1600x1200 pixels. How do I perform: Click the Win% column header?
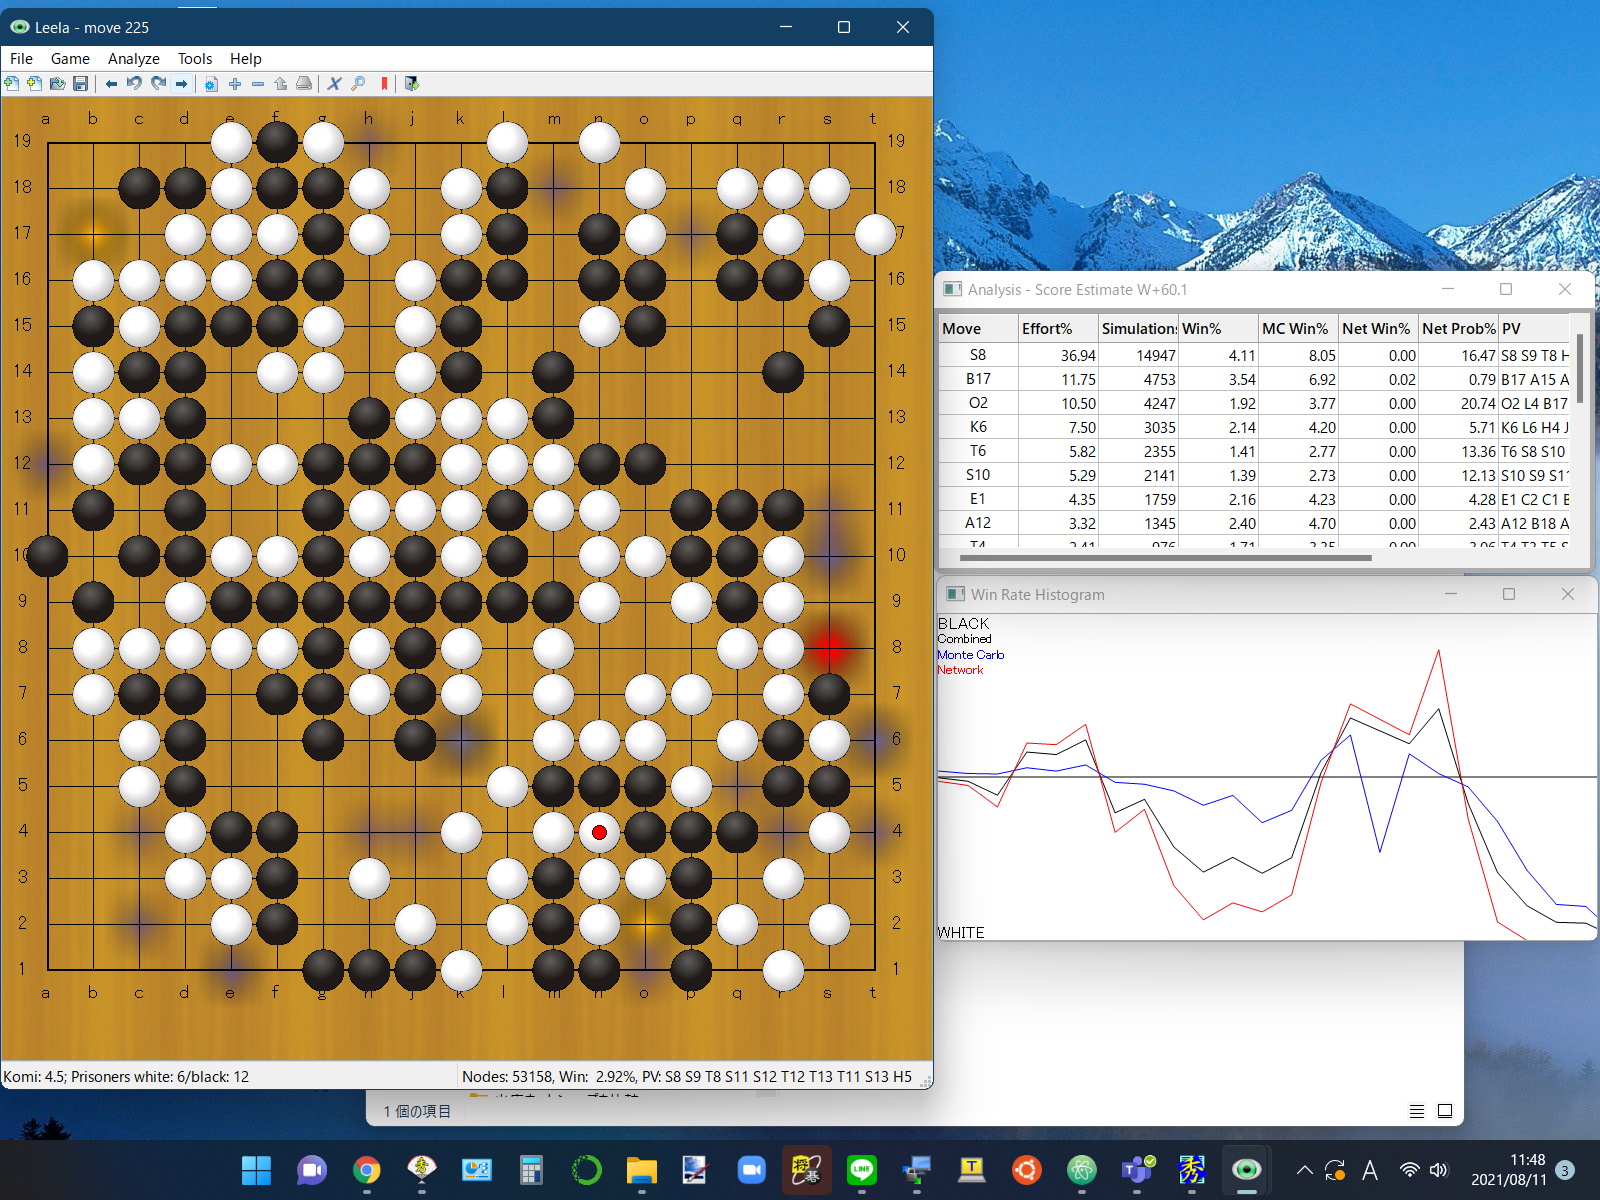coord(1201,329)
